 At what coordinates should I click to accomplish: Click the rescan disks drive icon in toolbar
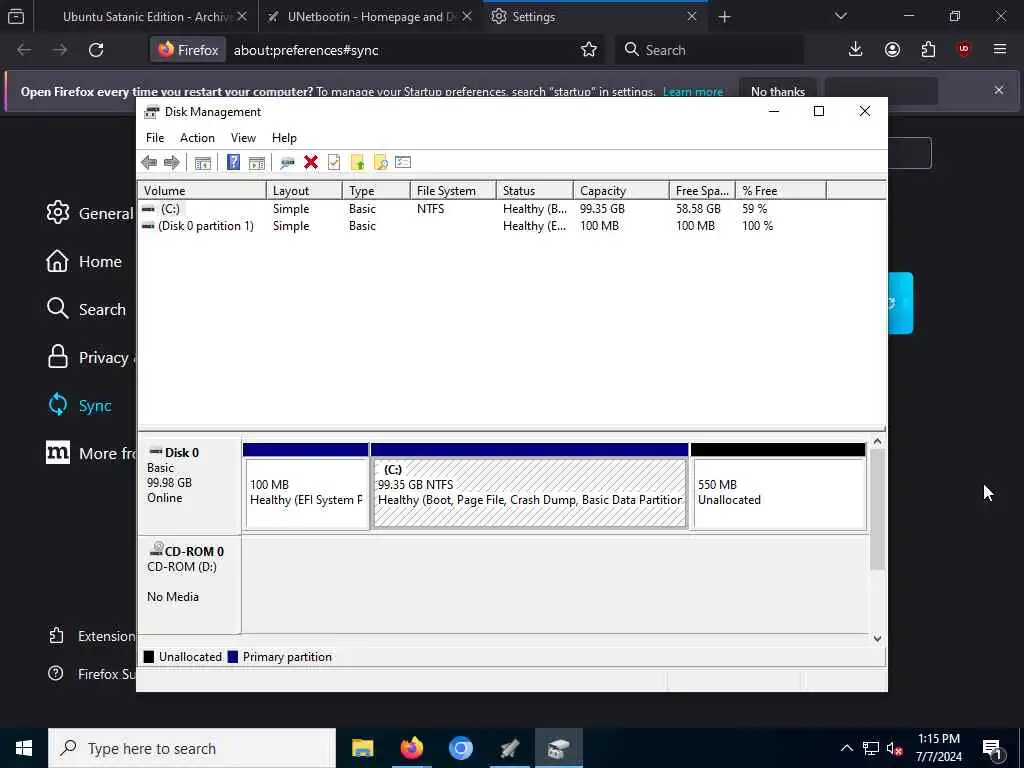point(287,163)
